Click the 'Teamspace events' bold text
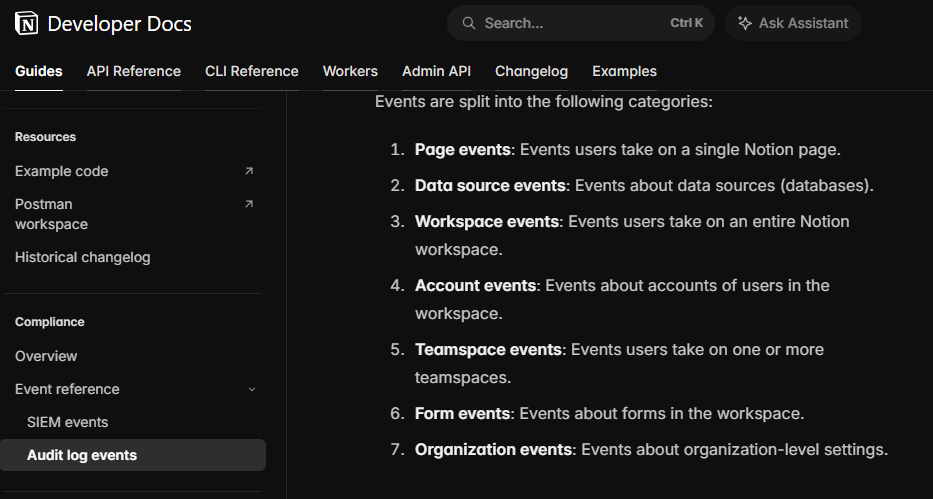 (489, 349)
